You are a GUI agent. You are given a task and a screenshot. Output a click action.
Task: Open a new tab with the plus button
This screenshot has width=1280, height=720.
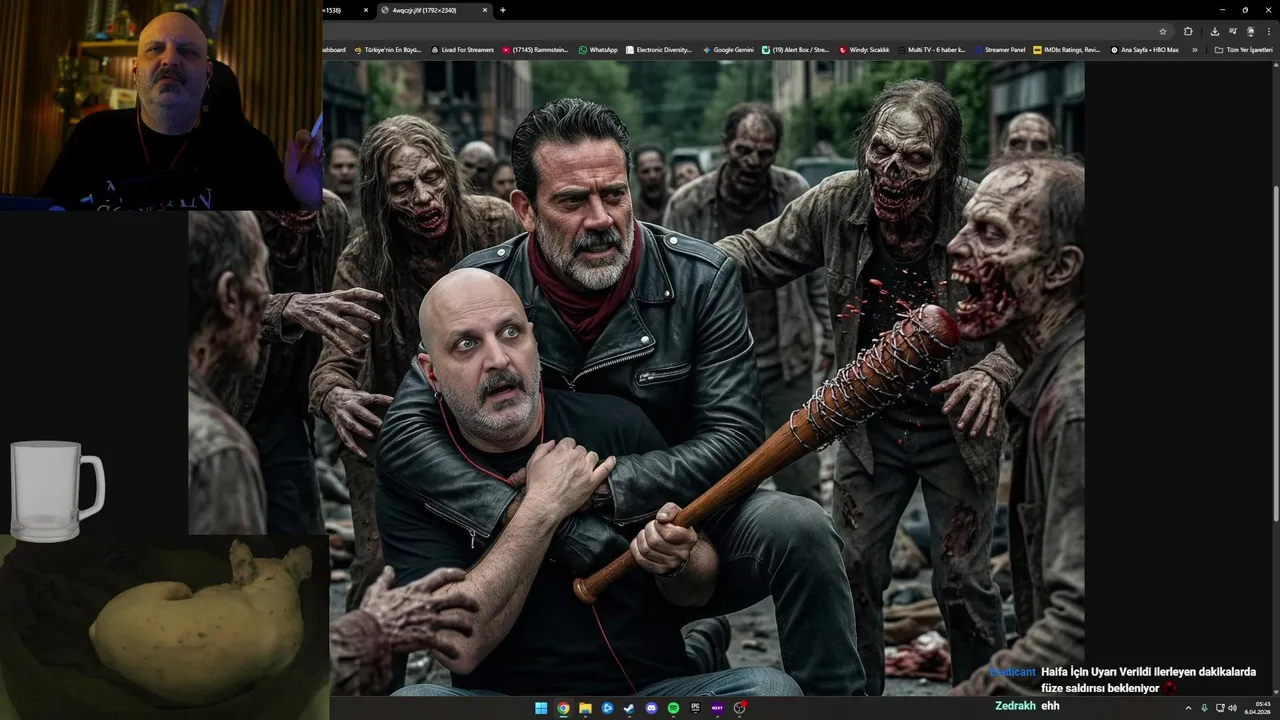point(502,10)
